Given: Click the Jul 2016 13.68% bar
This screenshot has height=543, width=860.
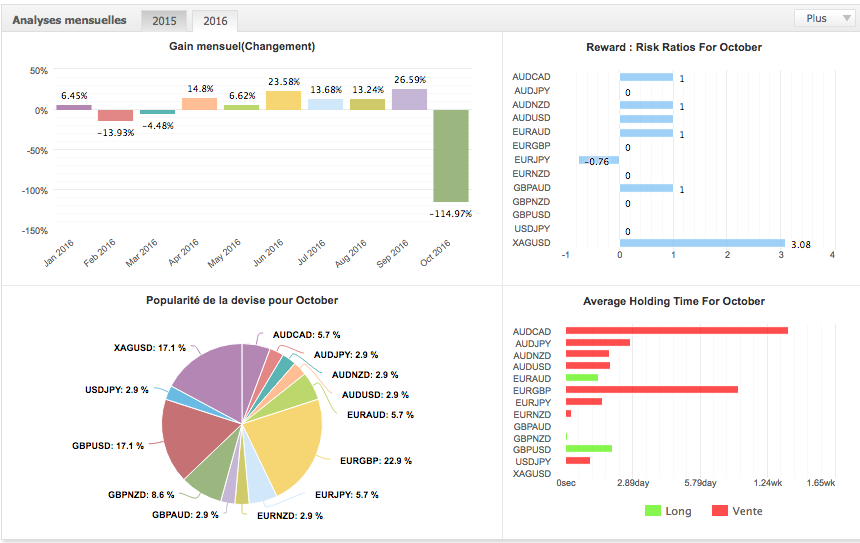Looking at the screenshot, I should coord(325,104).
